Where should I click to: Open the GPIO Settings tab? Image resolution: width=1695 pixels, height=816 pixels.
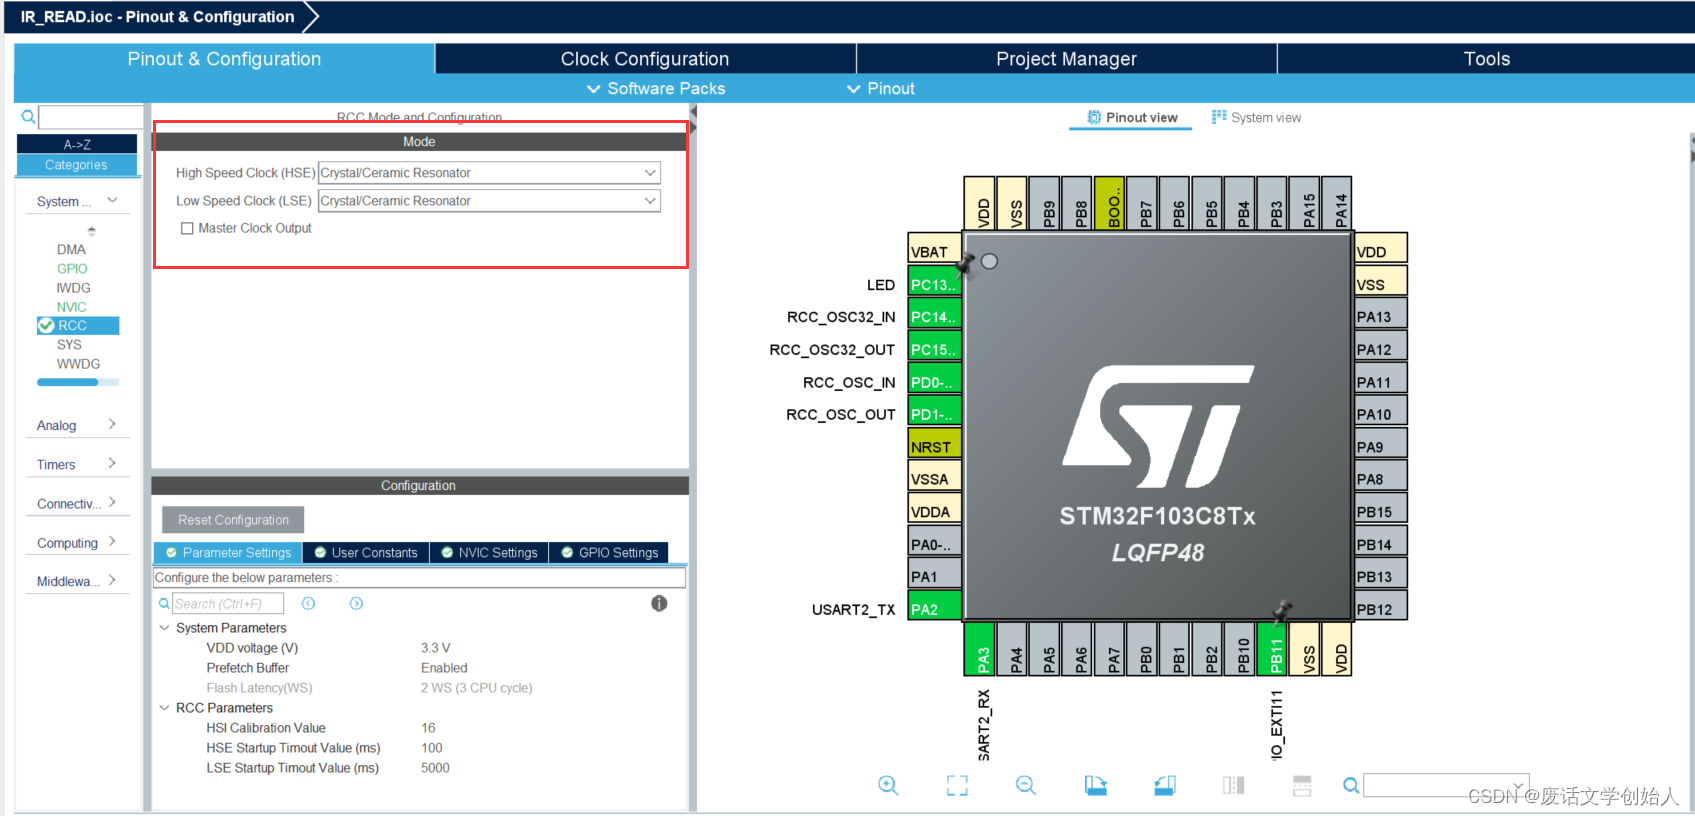610,552
